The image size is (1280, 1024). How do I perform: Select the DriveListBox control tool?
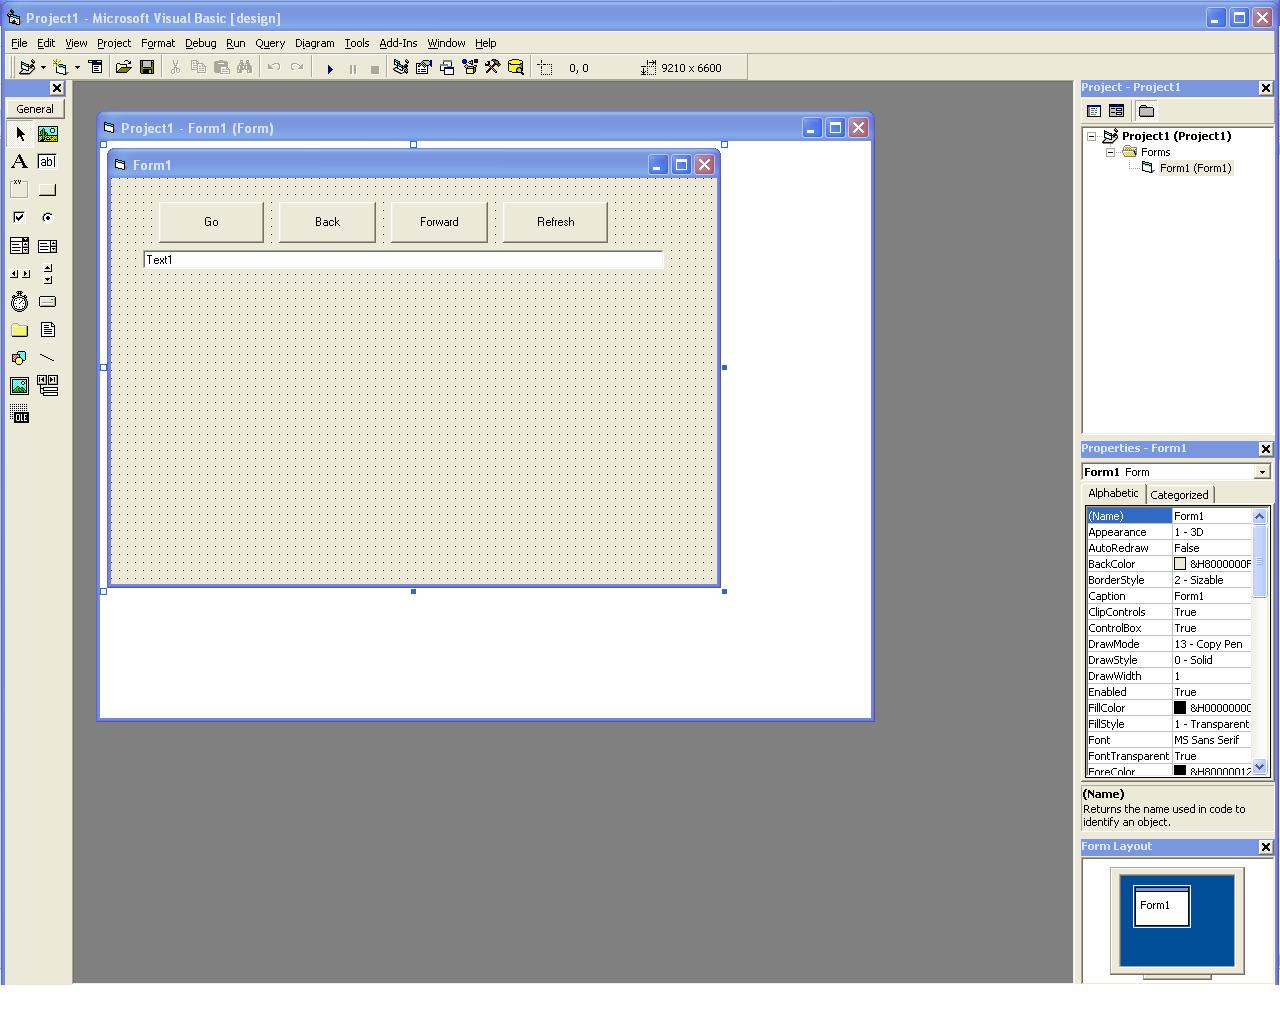[x=47, y=302]
